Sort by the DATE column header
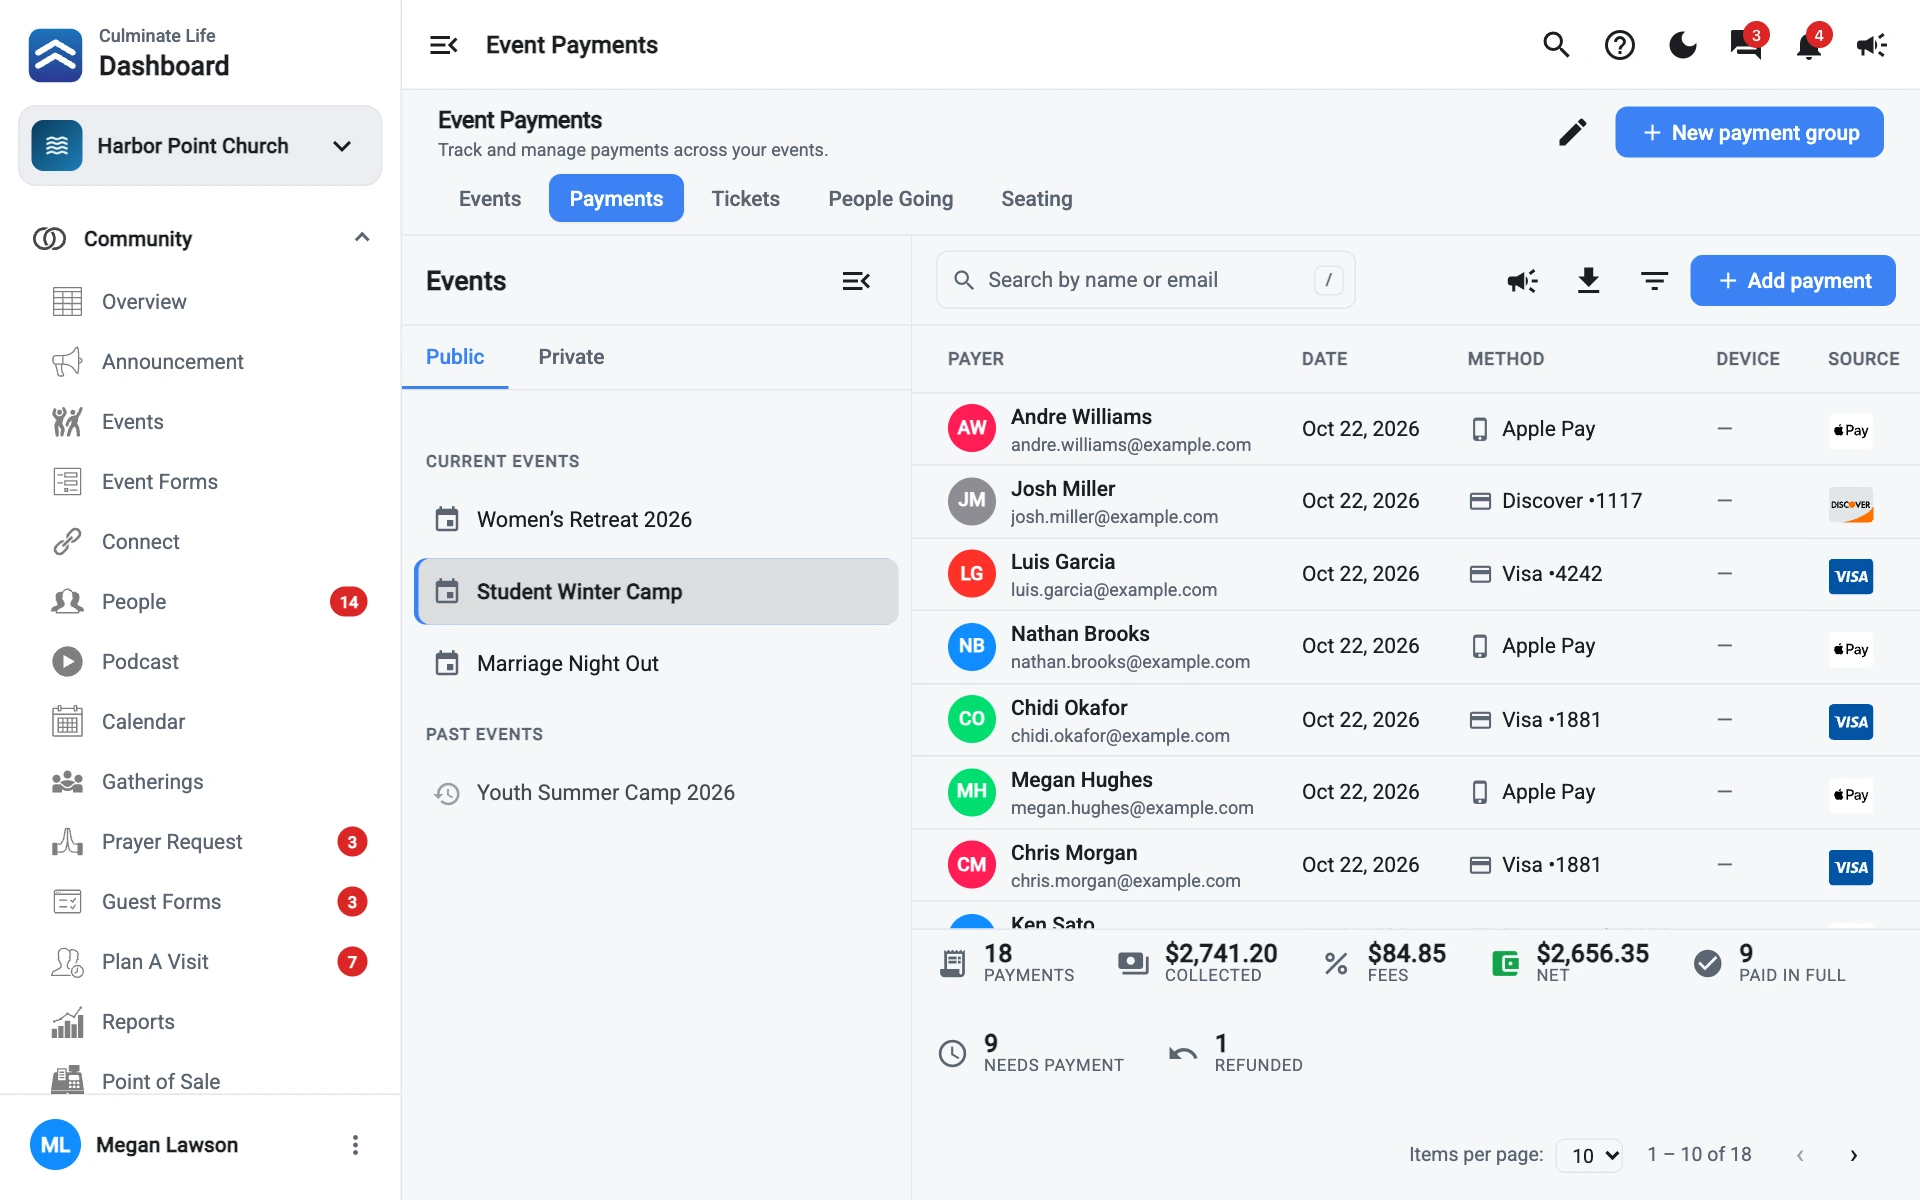The height and width of the screenshot is (1200, 1920). [x=1324, y=359]
